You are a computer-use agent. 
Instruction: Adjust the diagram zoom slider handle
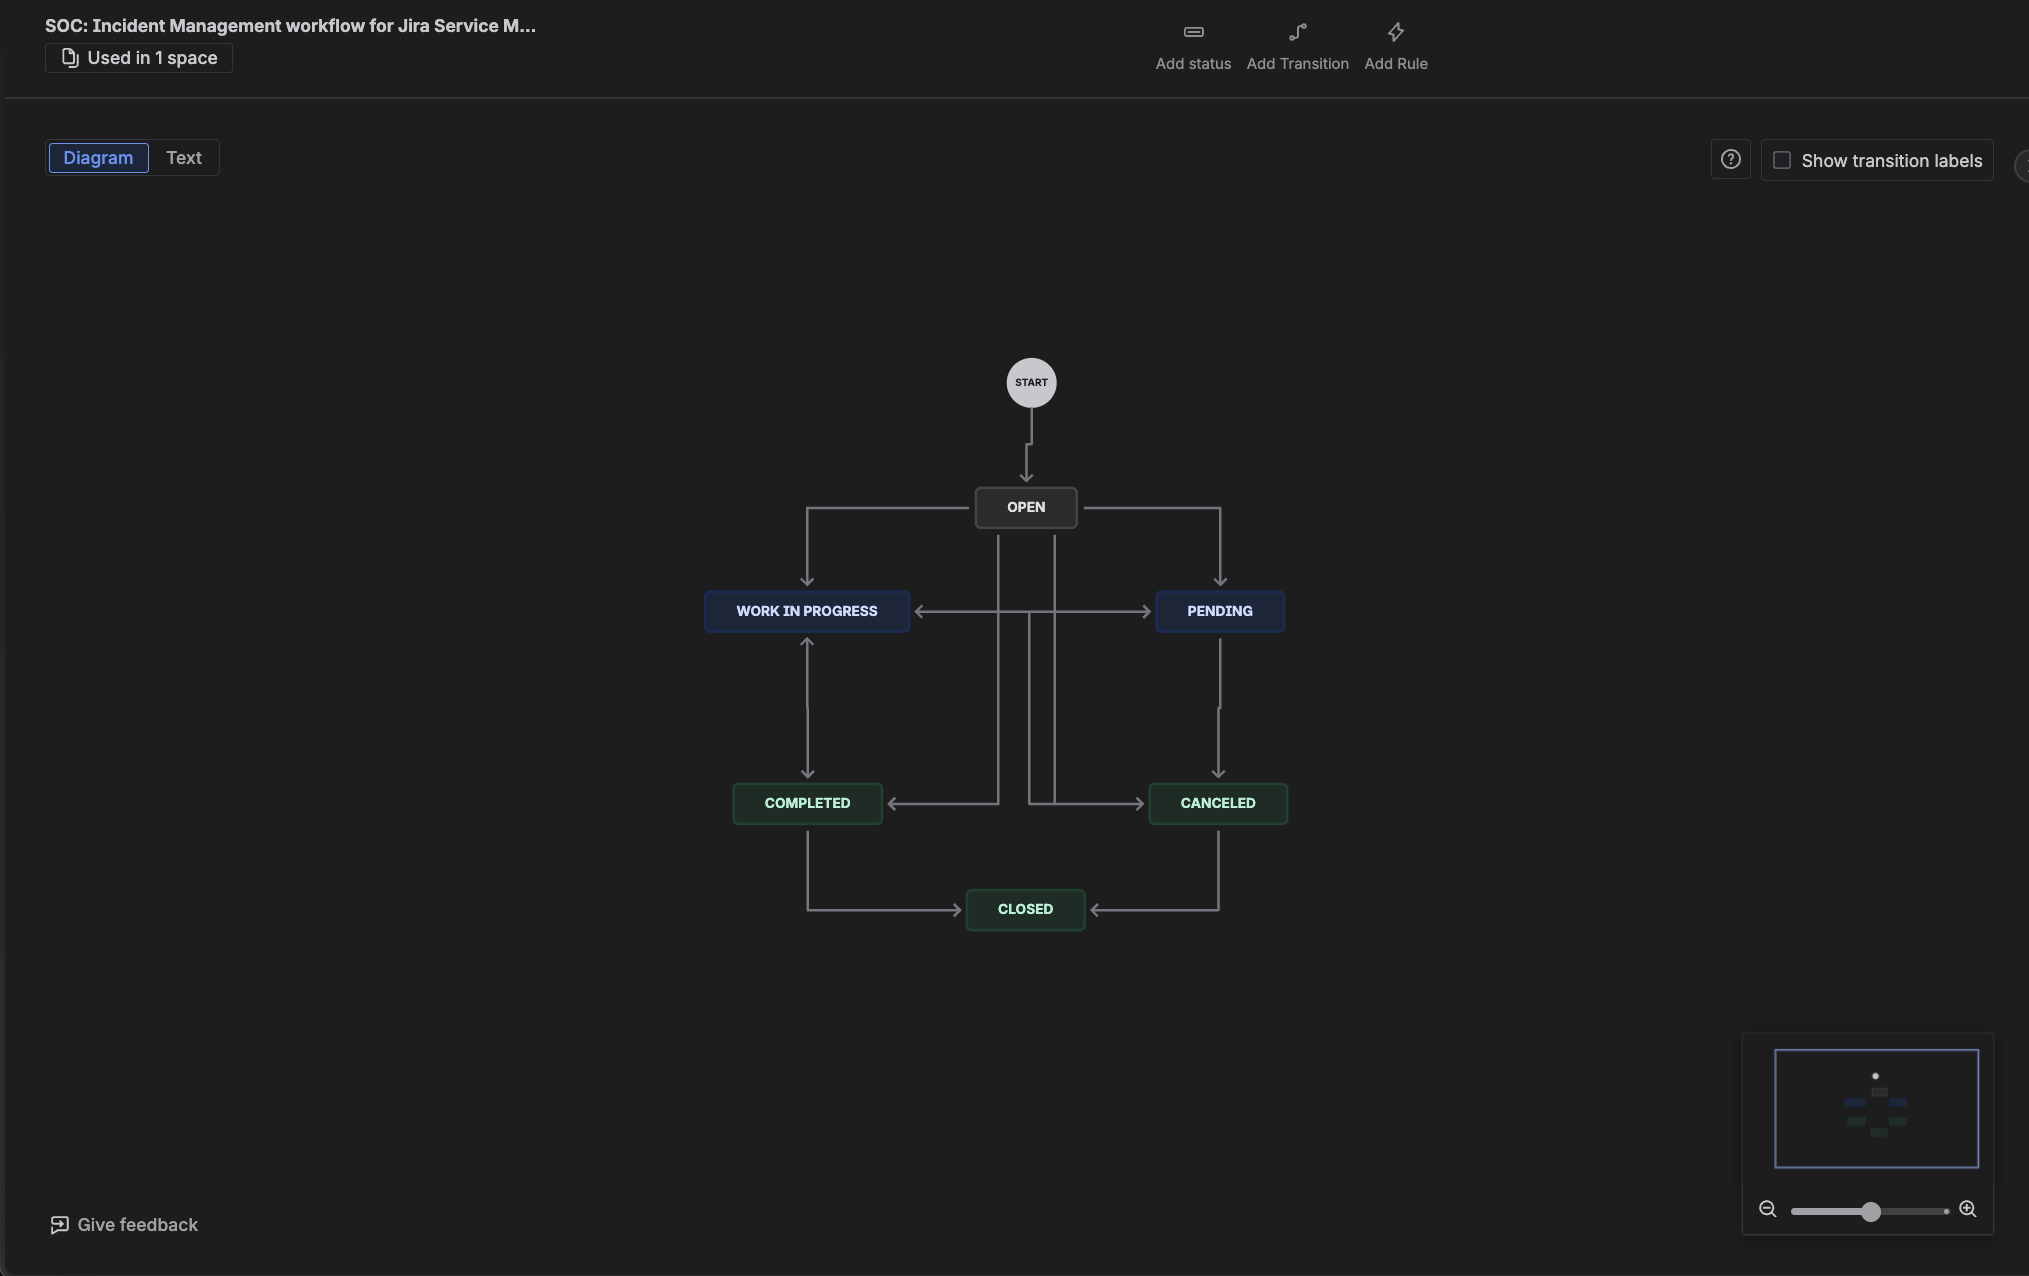coord(1870,1212)
